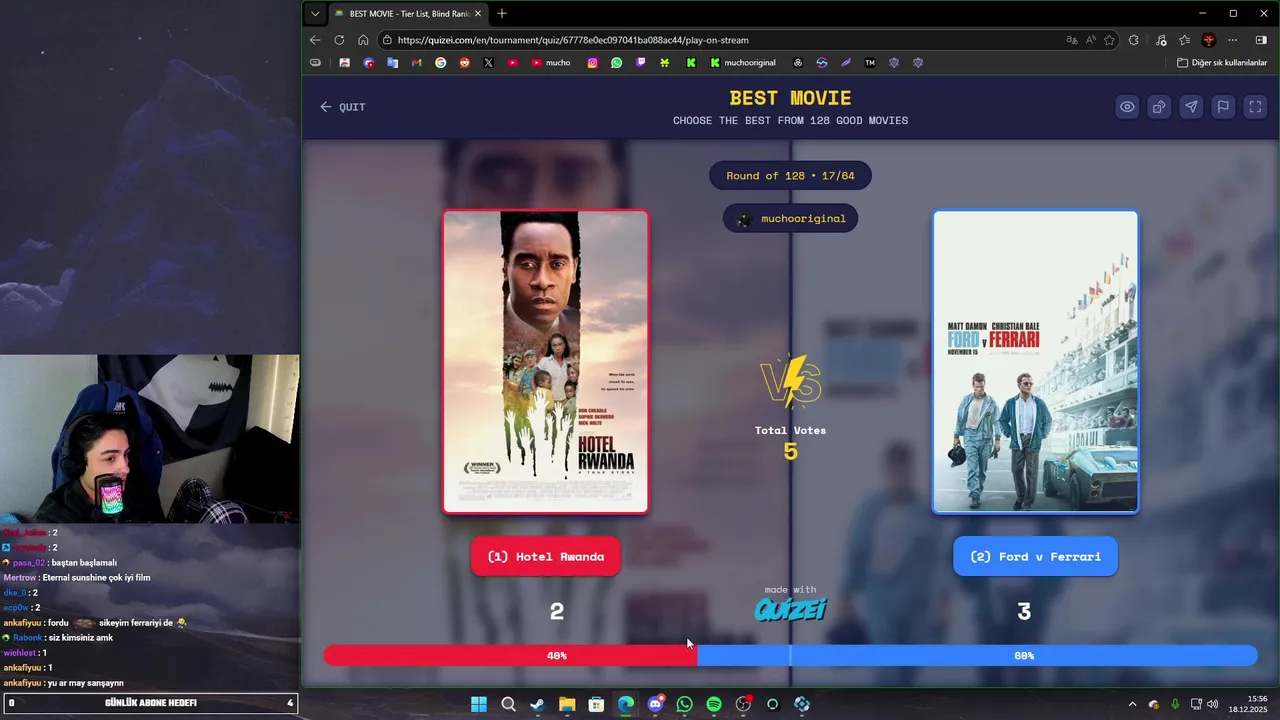Screen dimensions: 1280x720
Task: Reload the page with the refresh icon
Action: (339, 40)
